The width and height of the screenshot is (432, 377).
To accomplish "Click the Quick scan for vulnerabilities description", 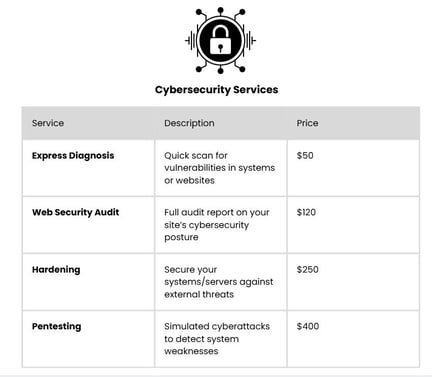I will [220, 168].
